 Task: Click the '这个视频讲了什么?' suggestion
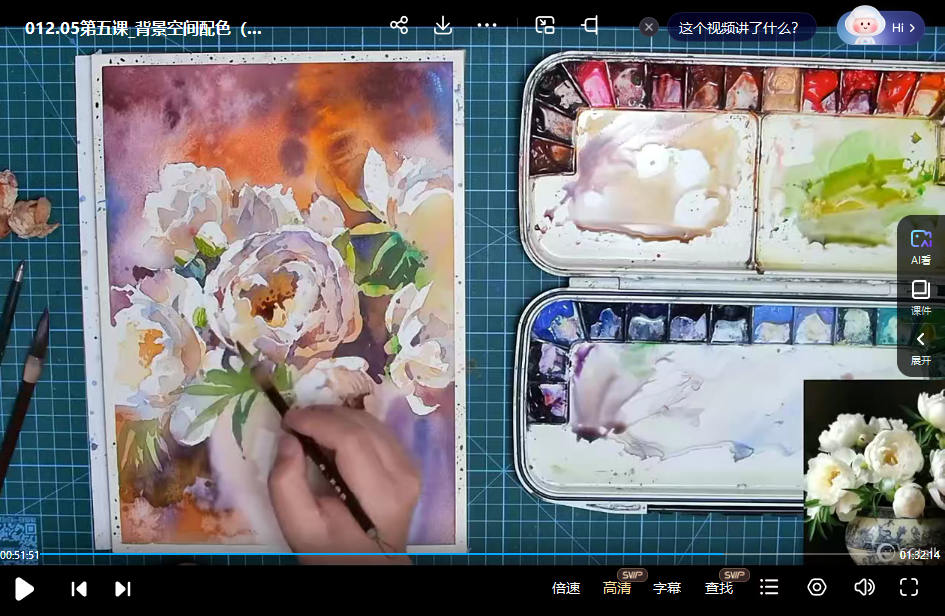point(738,27)
